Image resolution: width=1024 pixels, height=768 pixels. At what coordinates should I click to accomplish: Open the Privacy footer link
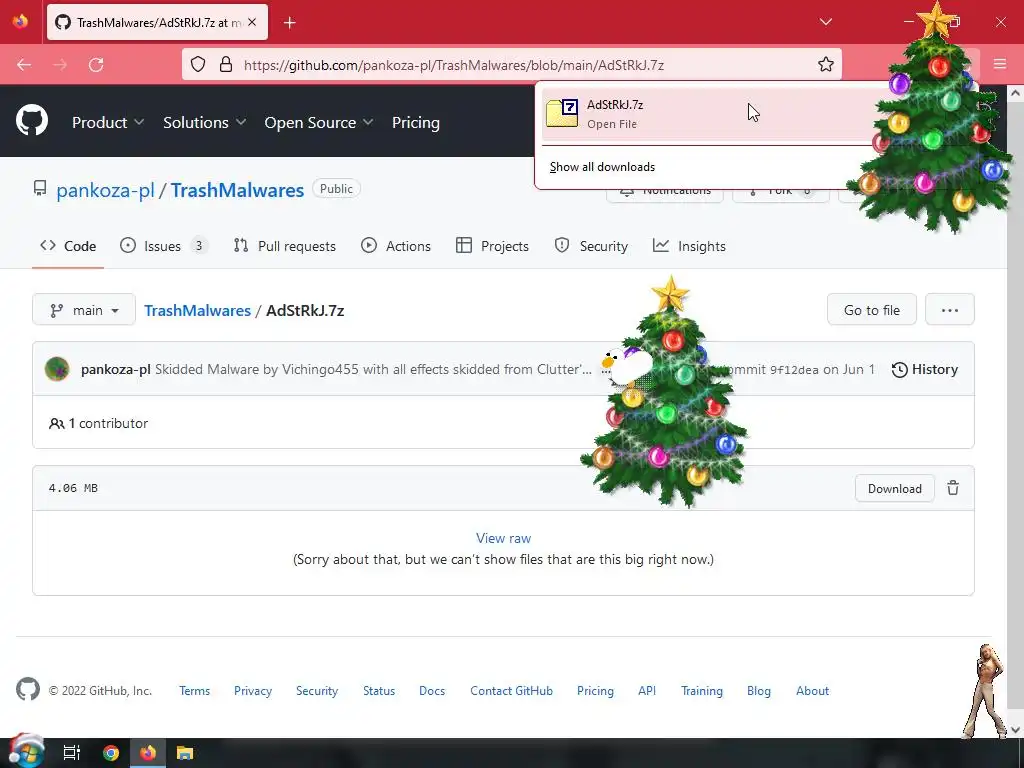(253, 691)
